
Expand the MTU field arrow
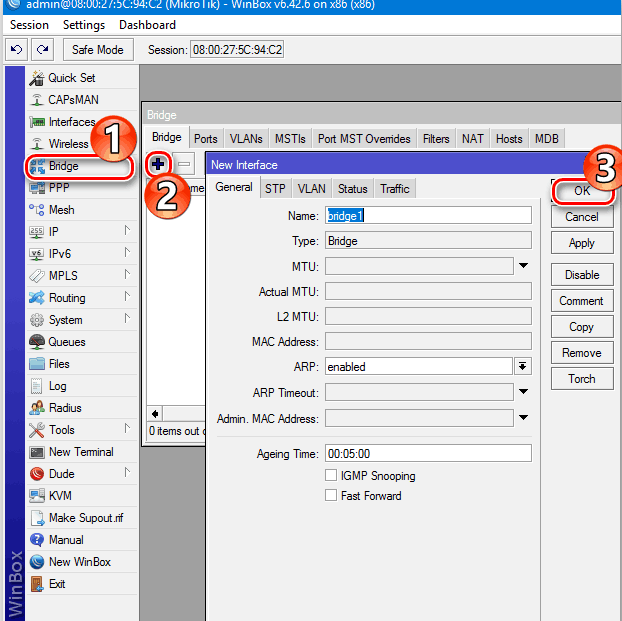(x=523, y=266)
